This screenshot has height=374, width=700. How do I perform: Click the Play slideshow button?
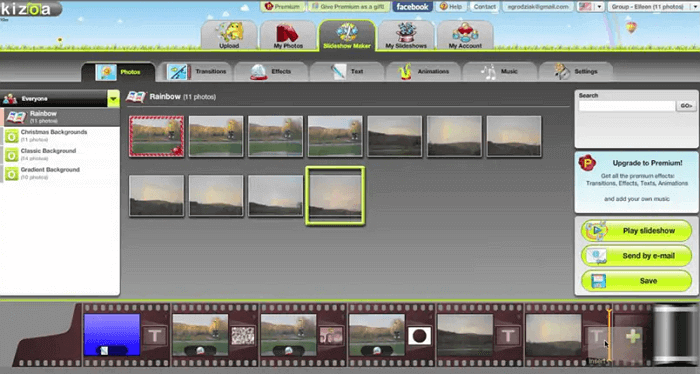pyautogui.click(x=637, y=231)
